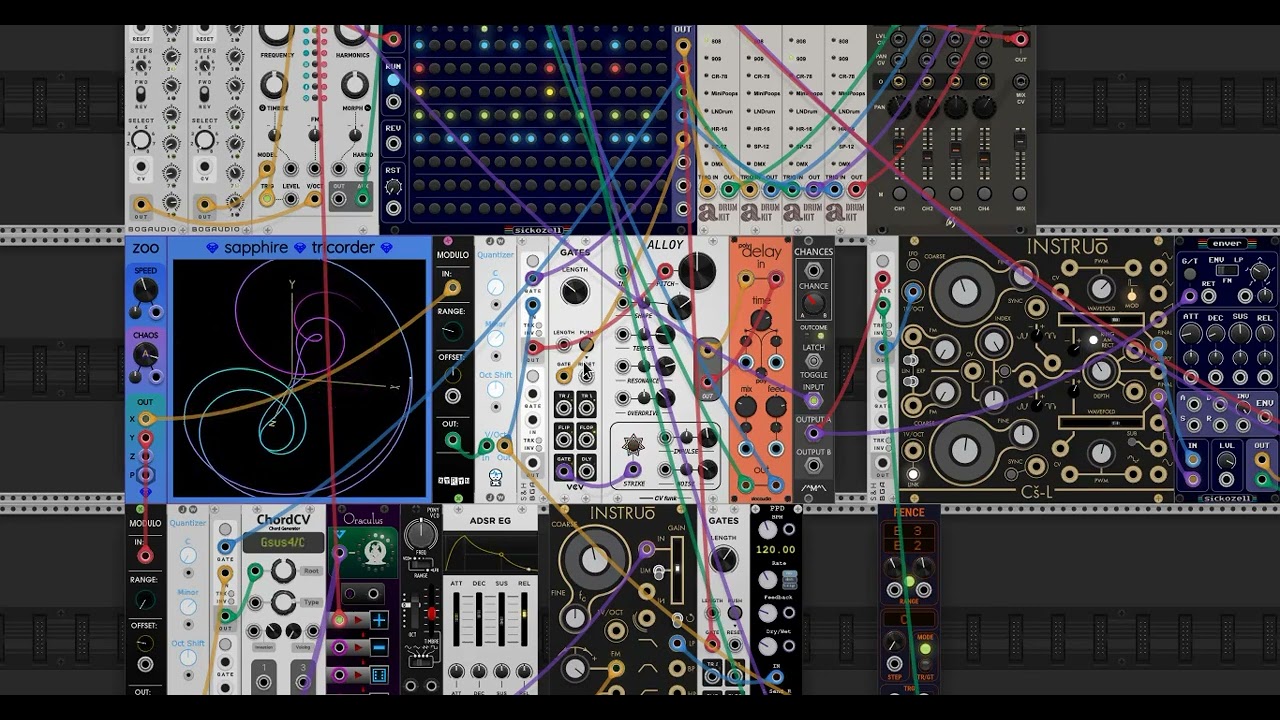Click the CHANCE knob on CHANCES module
This screenshot has width=1280, height=720.
[813, 305]
